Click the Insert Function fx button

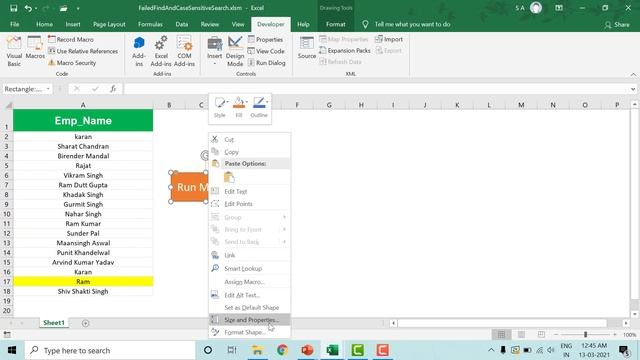click(x=113, y=89)
